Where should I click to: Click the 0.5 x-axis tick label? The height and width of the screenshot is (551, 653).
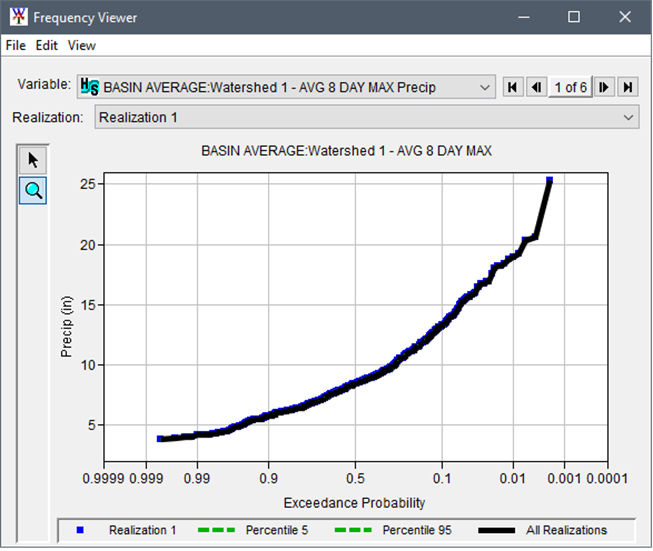point(355,479)
